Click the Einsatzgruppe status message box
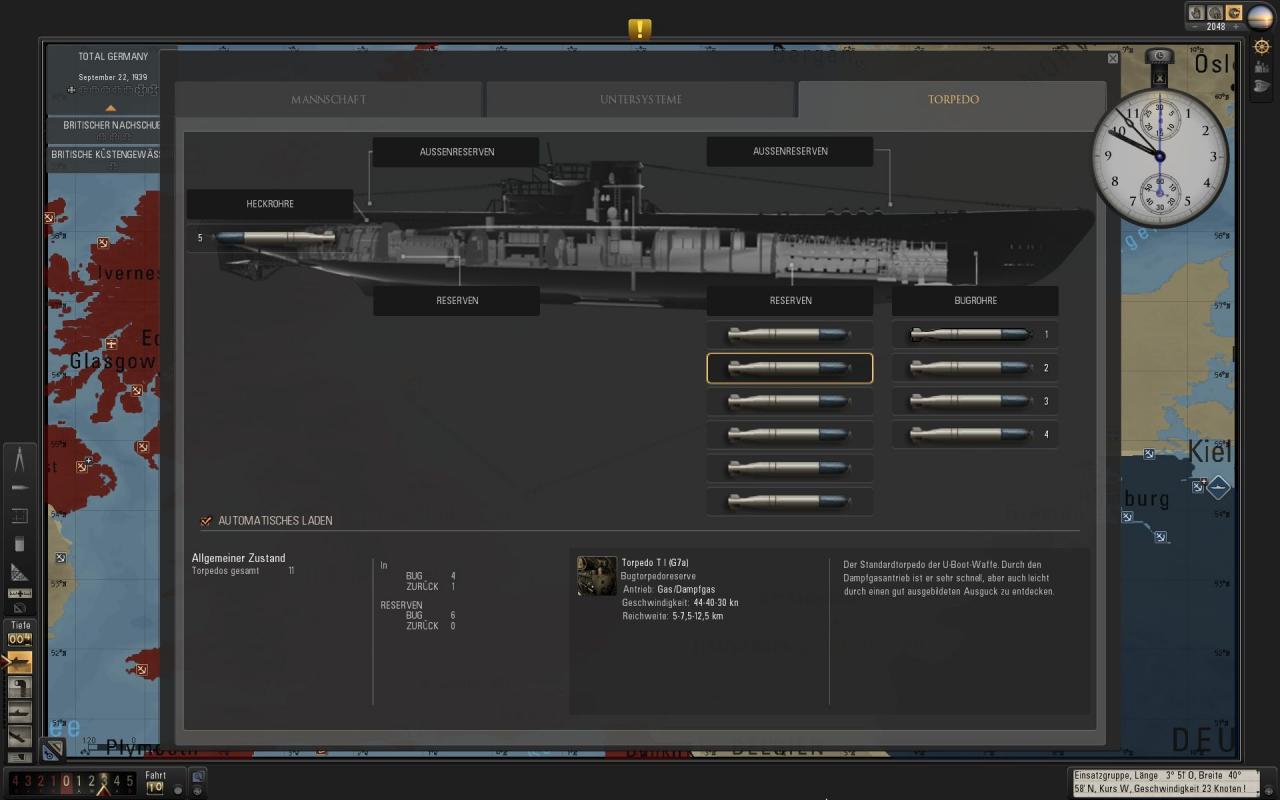This screenshot has height=800, width=1280. pyautogui.click(x=1164, y=782)
